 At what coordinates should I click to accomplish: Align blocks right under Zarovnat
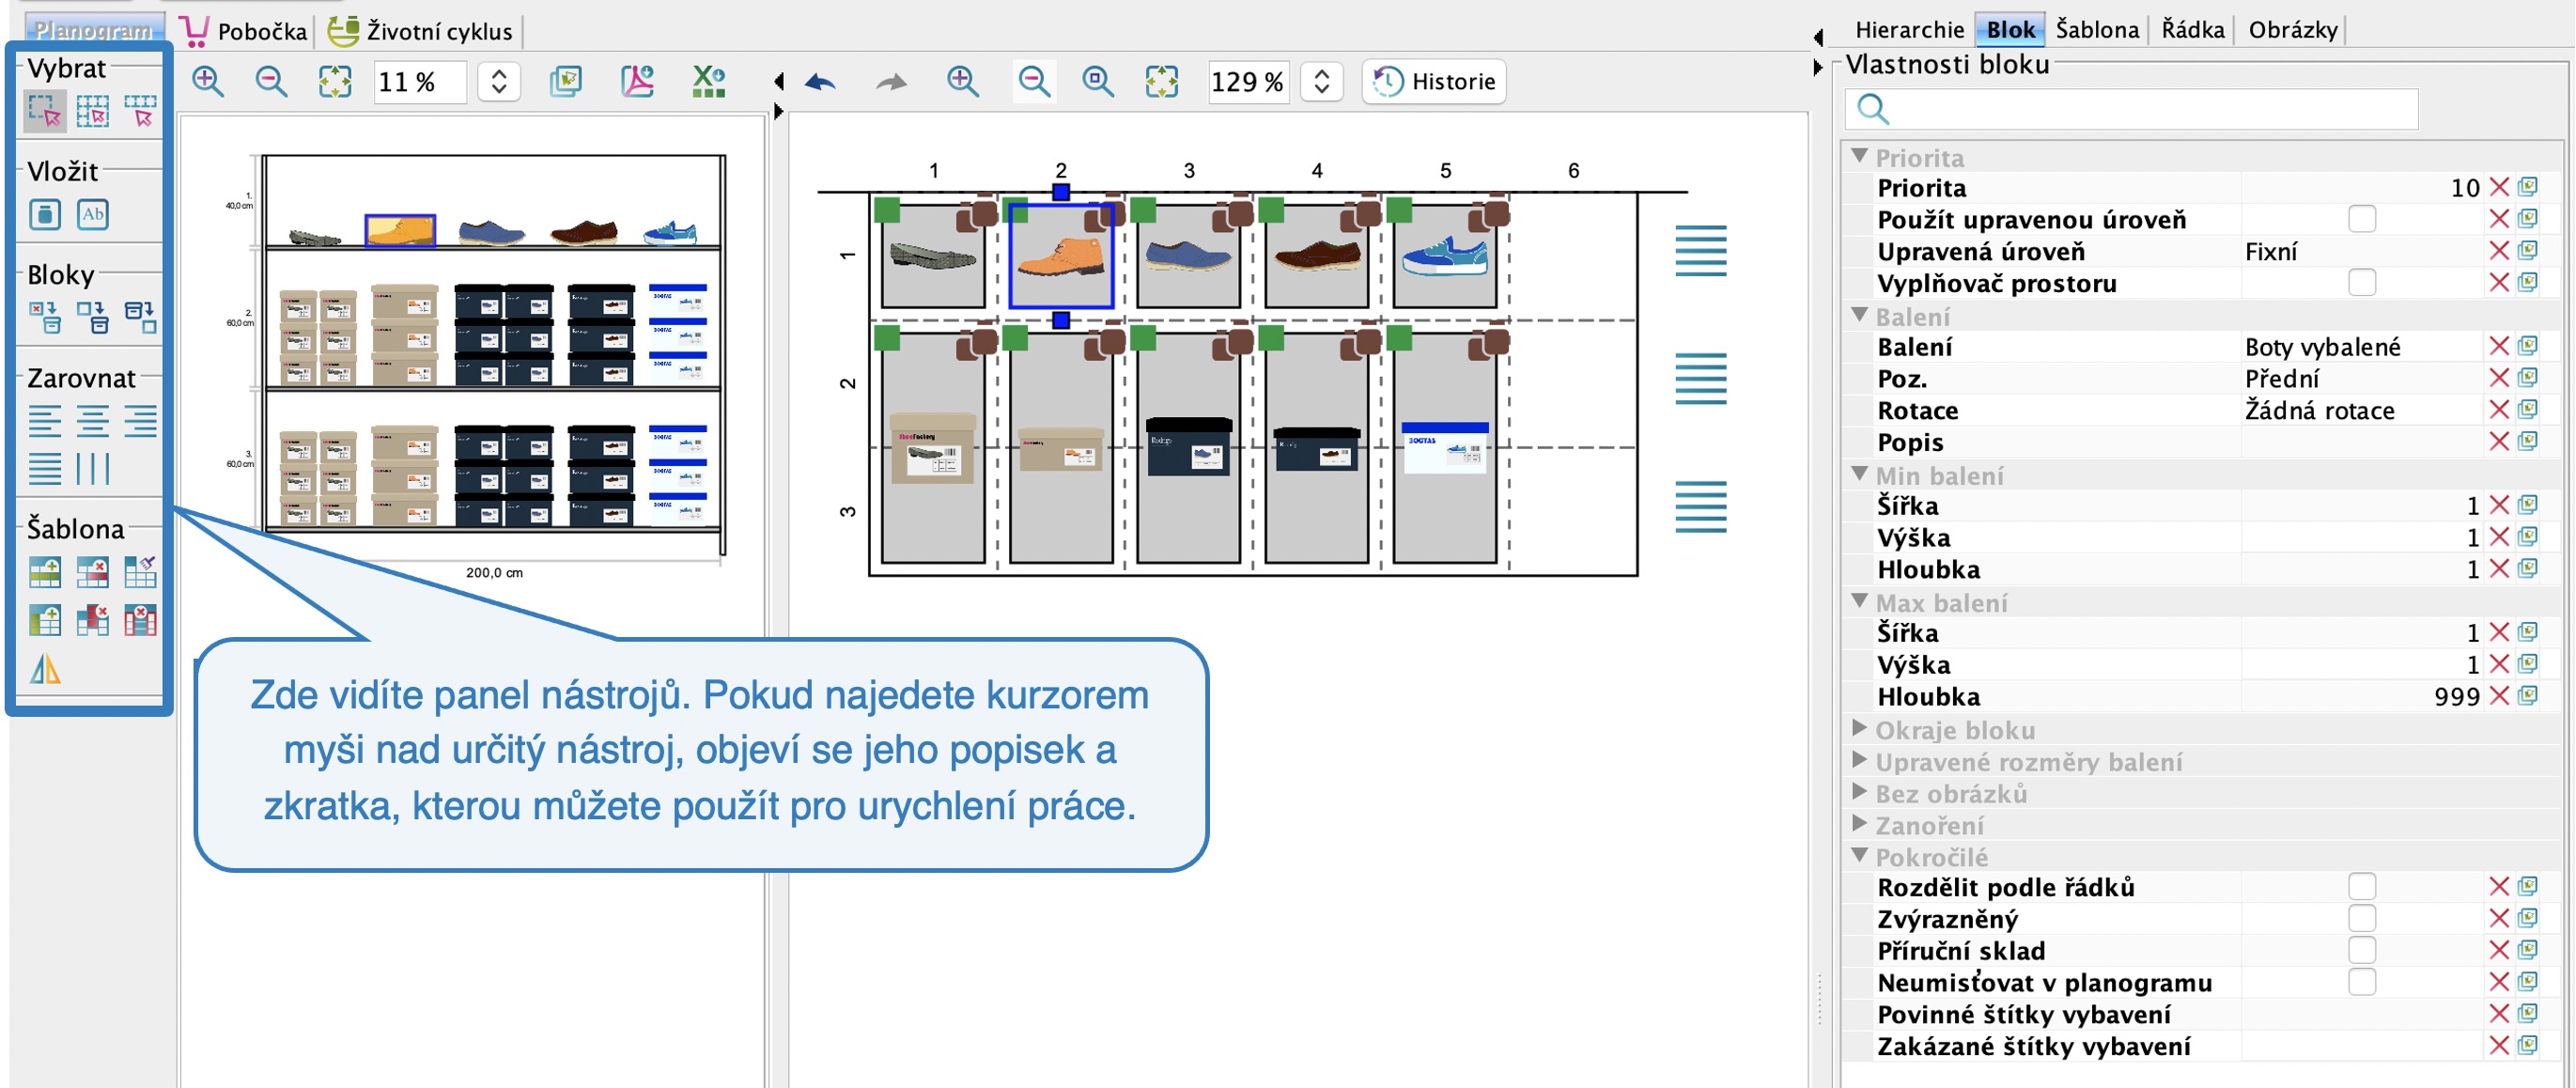click(x=140, y=421)
